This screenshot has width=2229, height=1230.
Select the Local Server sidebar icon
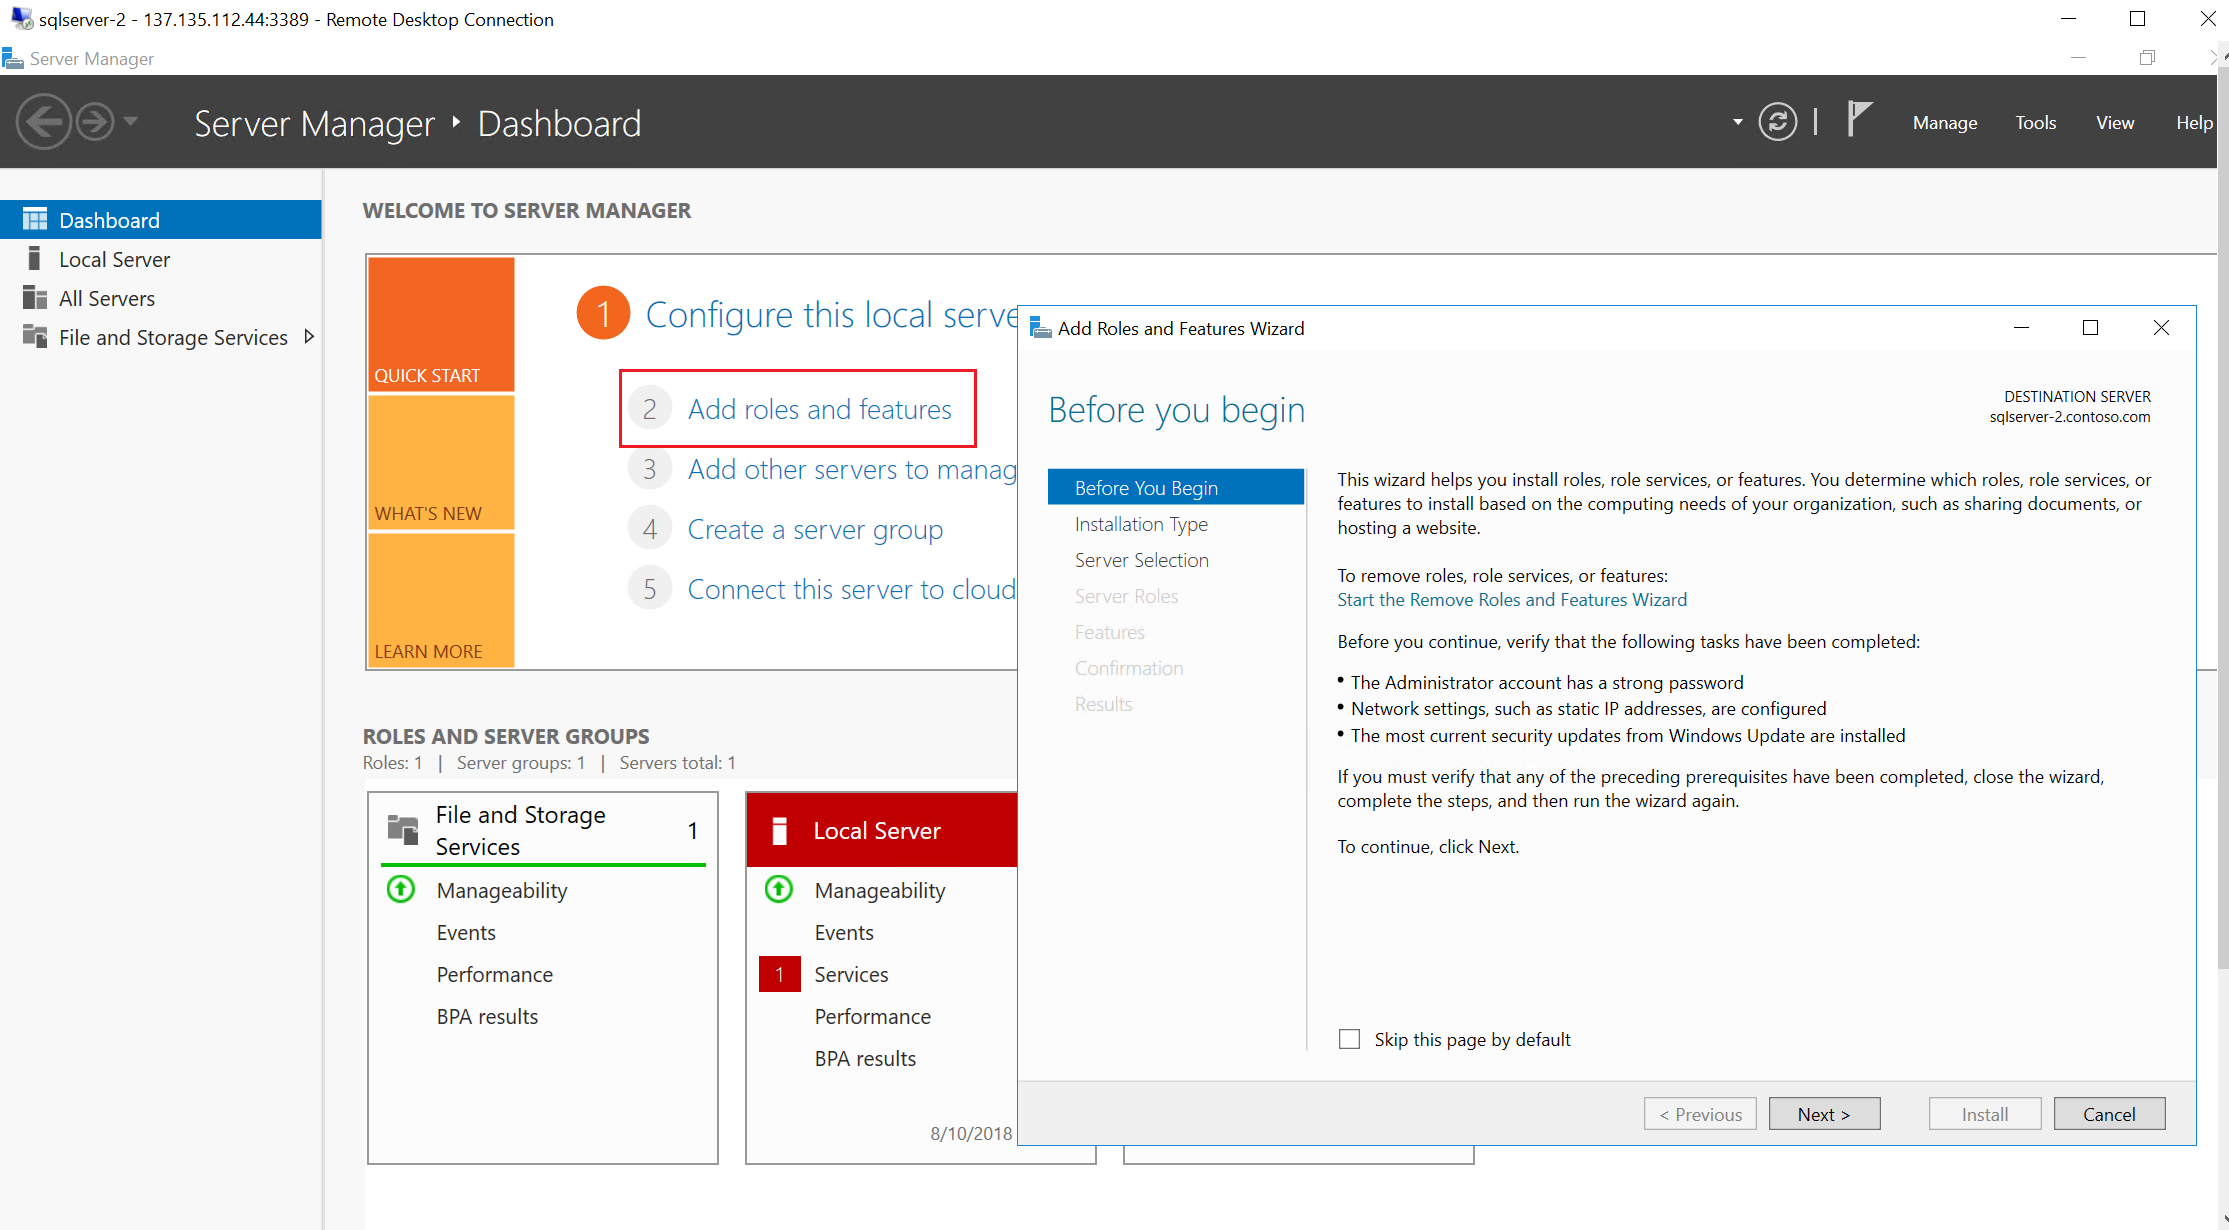click(34, 259)
